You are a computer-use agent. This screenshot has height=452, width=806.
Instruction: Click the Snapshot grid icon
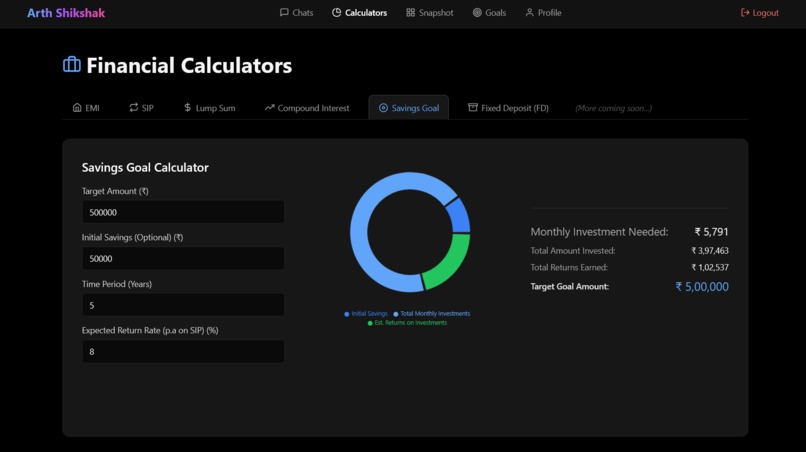coord(410,12)
